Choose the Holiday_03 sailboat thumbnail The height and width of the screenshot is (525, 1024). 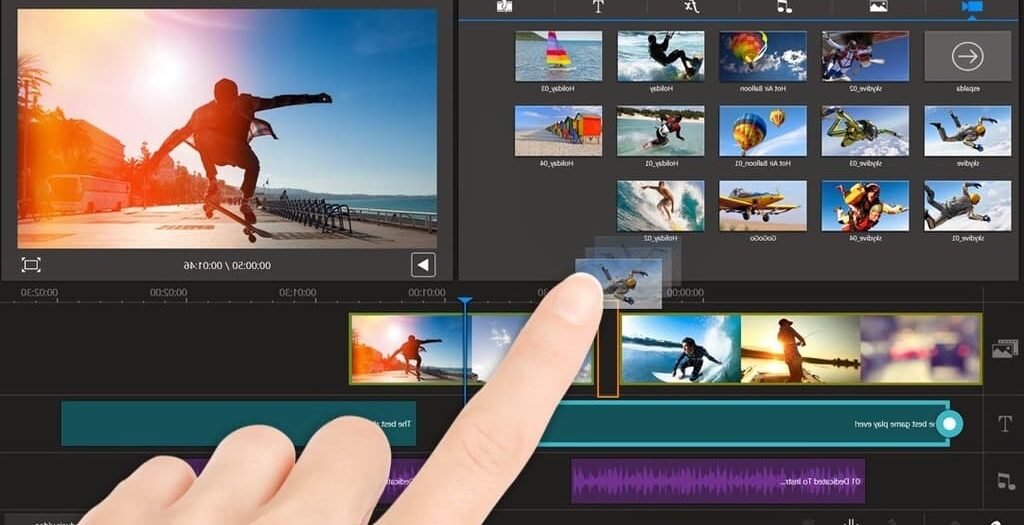(558, 56)
